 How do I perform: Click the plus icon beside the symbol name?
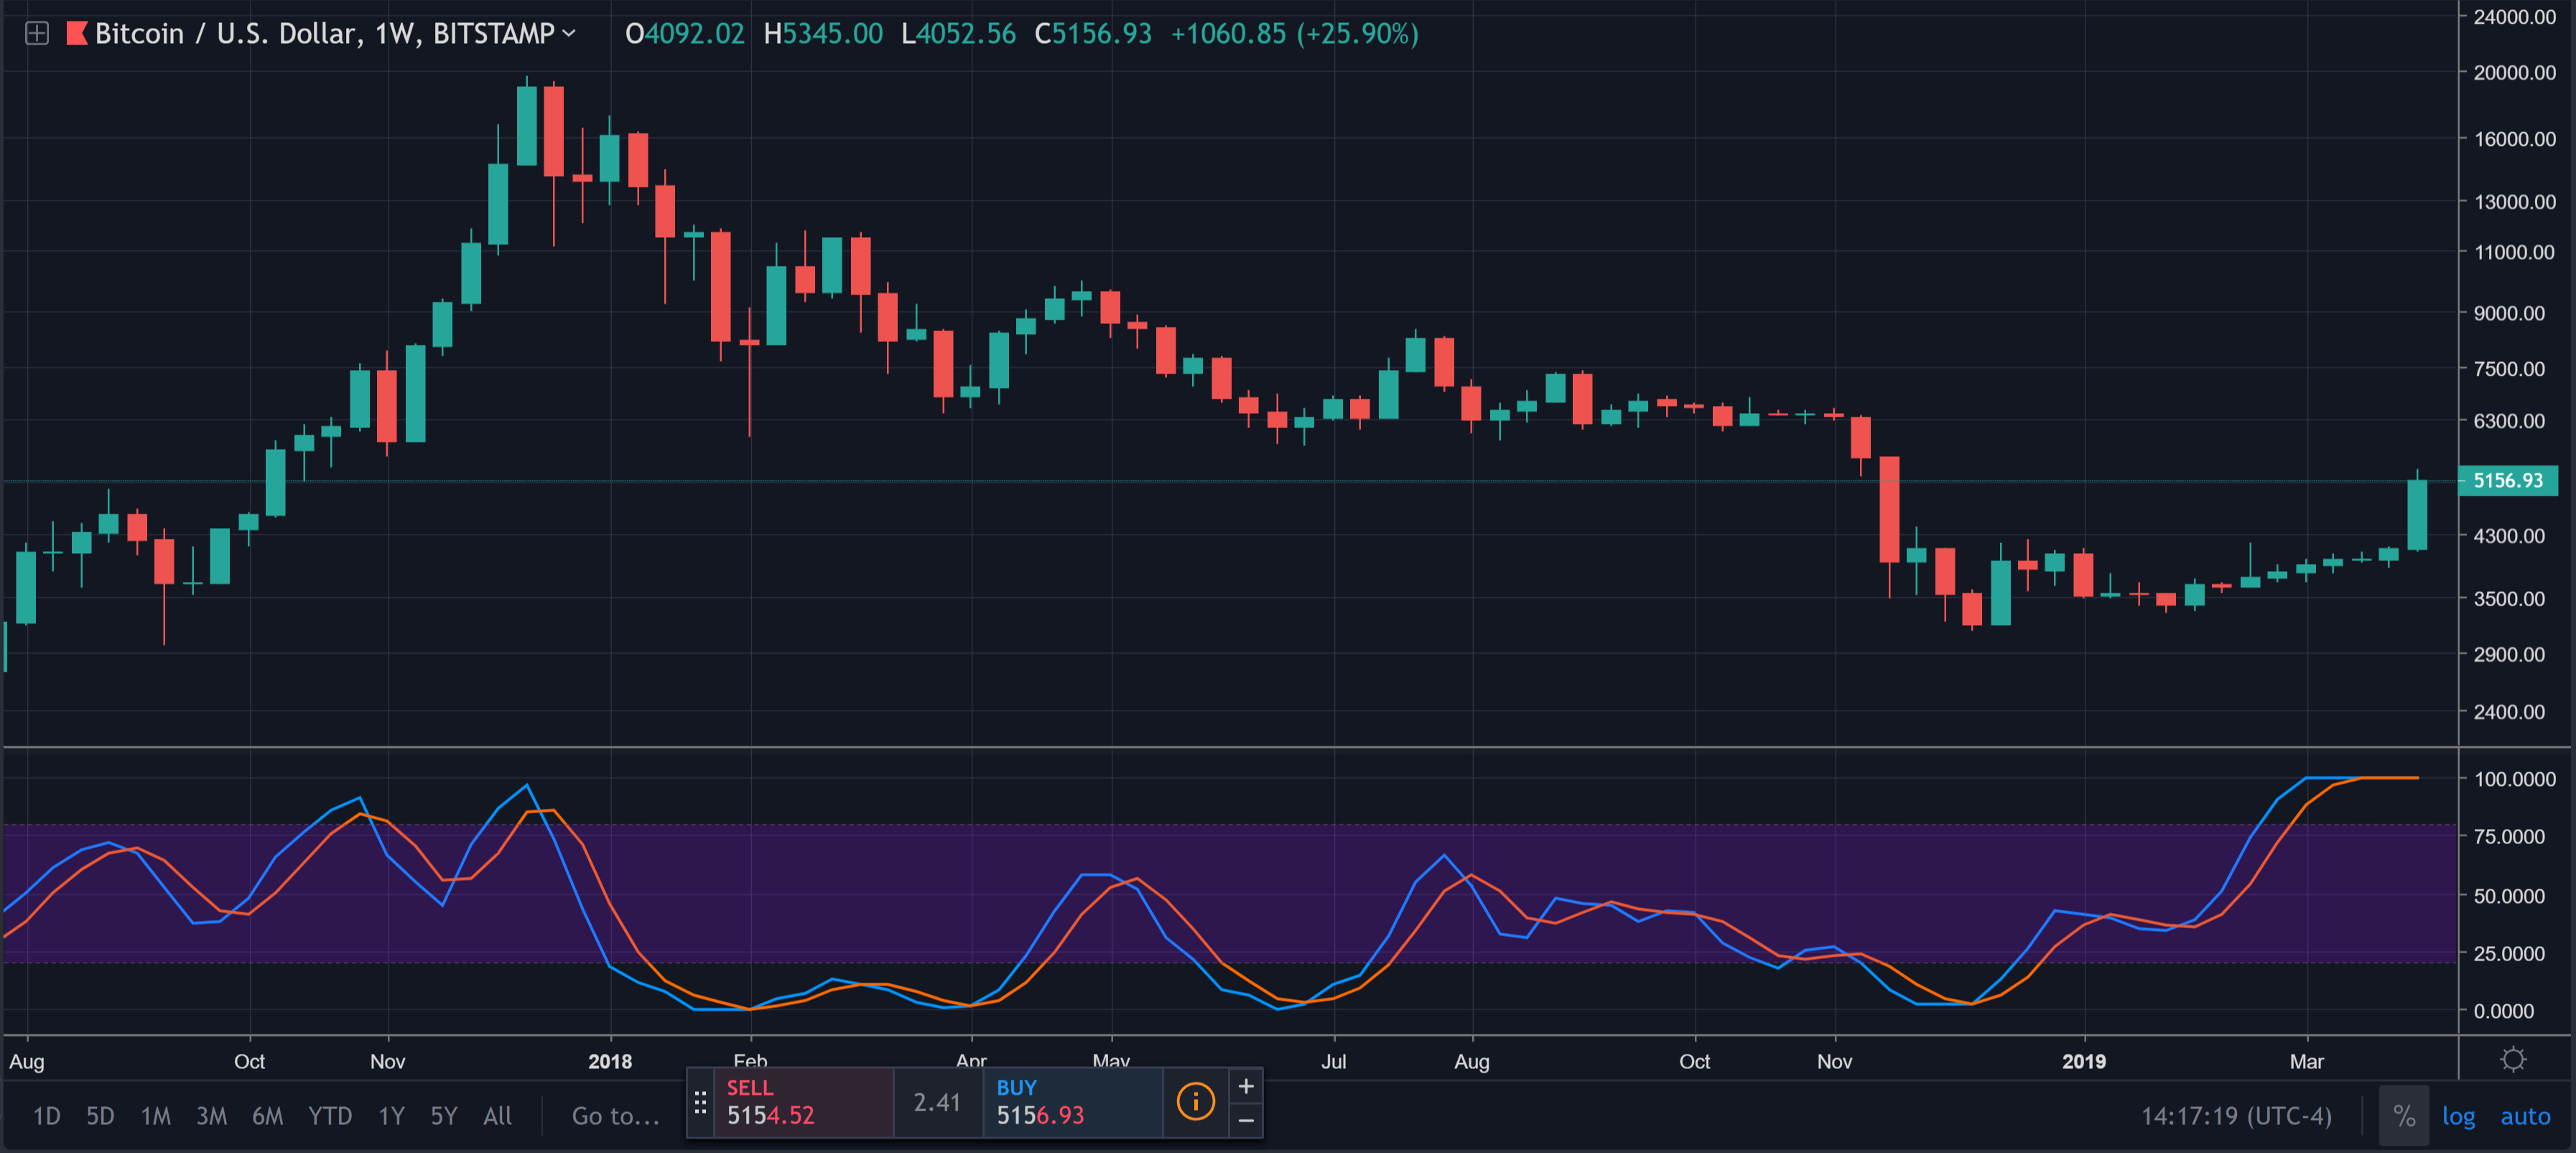click(x=37, y=33)
